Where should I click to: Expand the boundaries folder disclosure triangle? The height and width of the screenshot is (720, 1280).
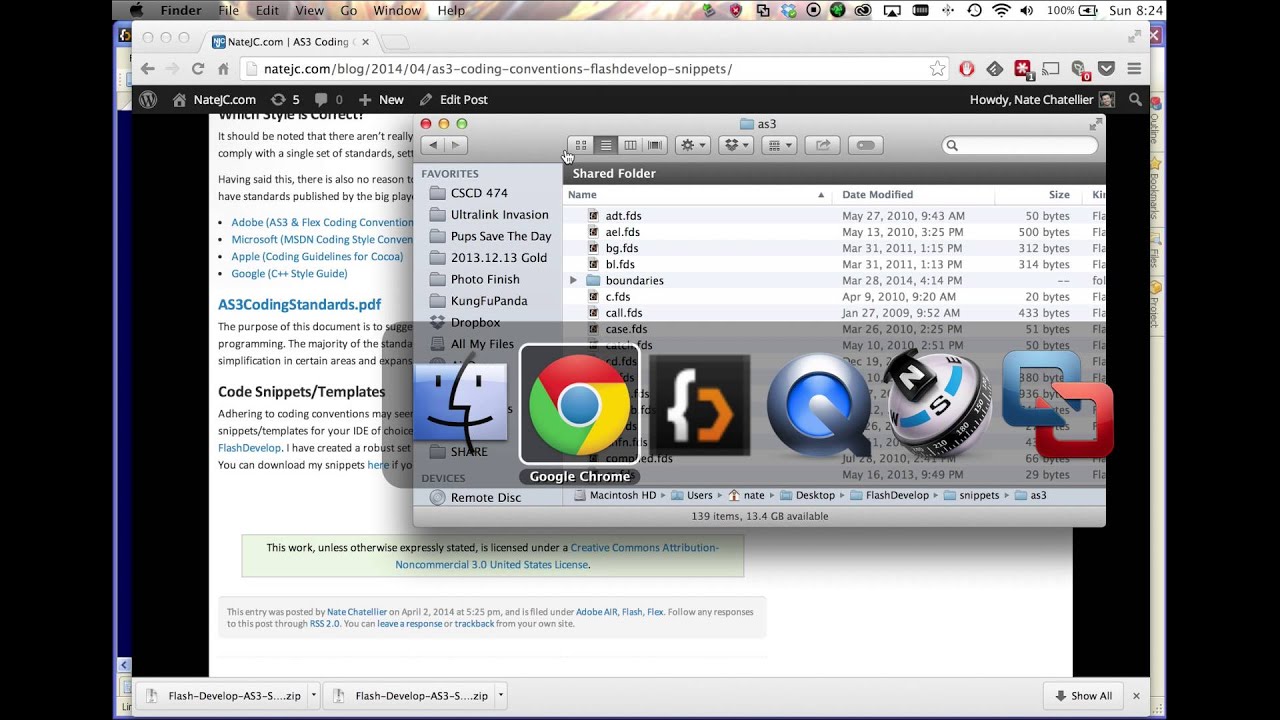tap(573, 281)
